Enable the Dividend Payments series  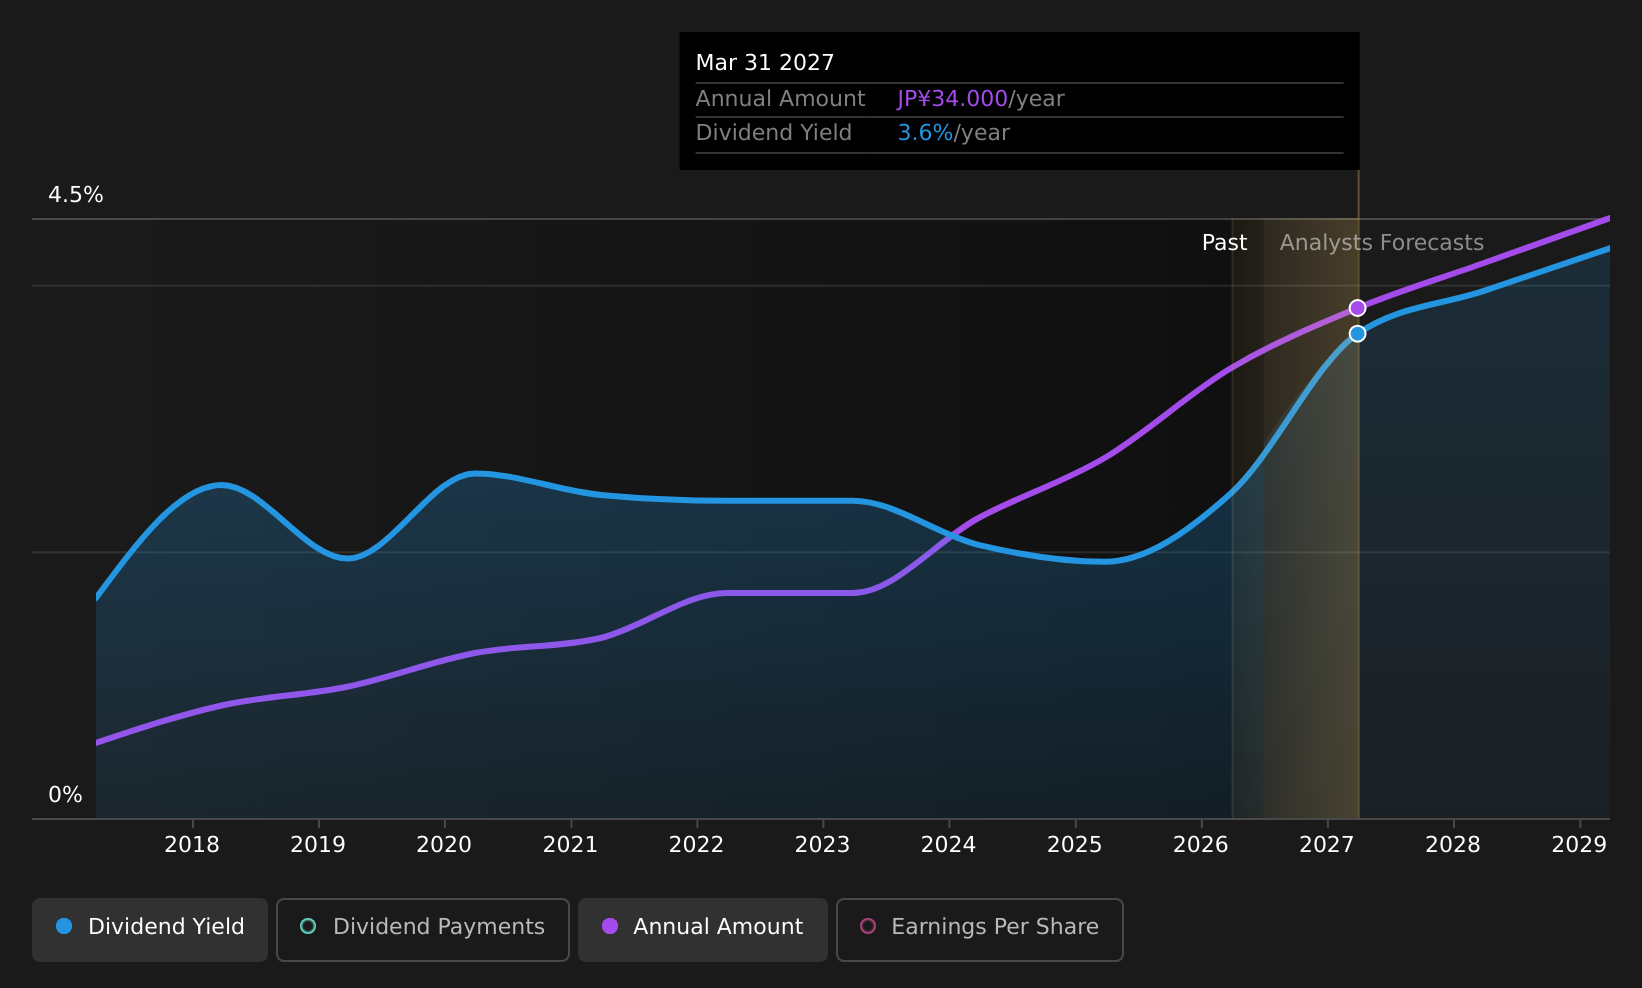pyautogui.click(x=423, y=929)
